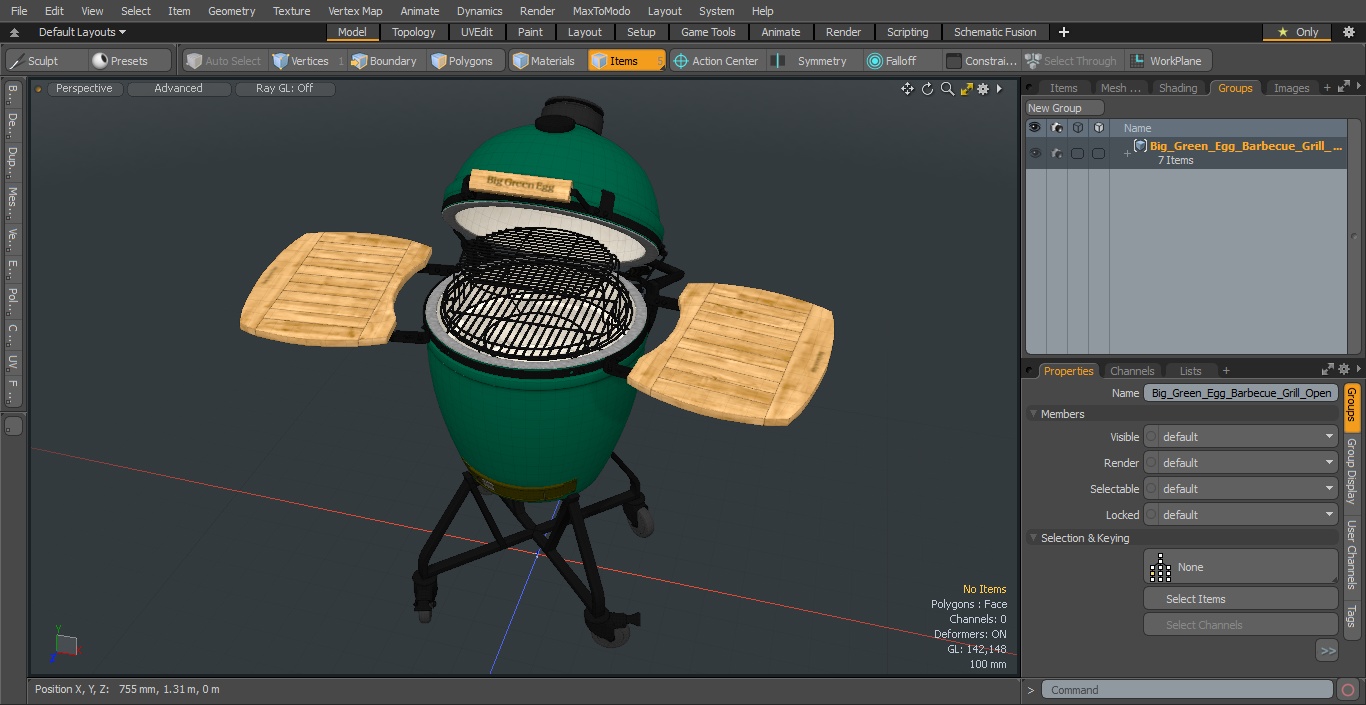Click the New Group button
The width and height of the screenshot is (1366, 705).
(1064, 108)
